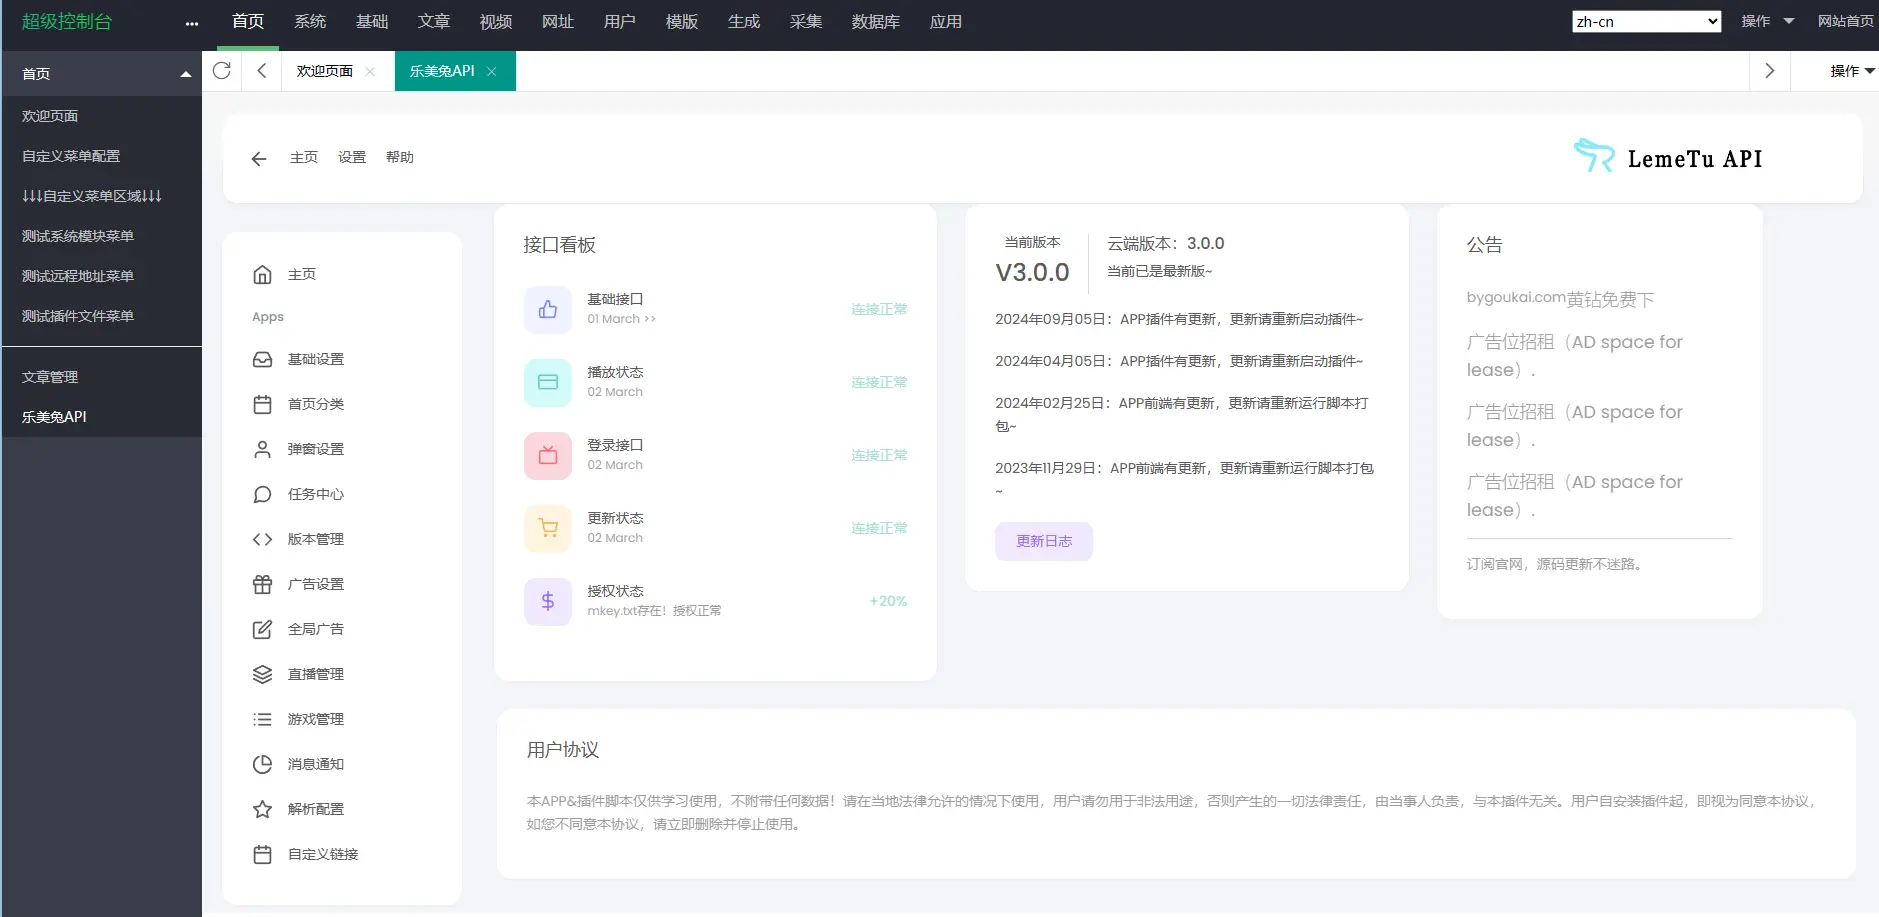Viewport: 1879px width, 917px height.
Task: Select the 任务中心 chat bubble icon
Action: (x=261, y=493)
